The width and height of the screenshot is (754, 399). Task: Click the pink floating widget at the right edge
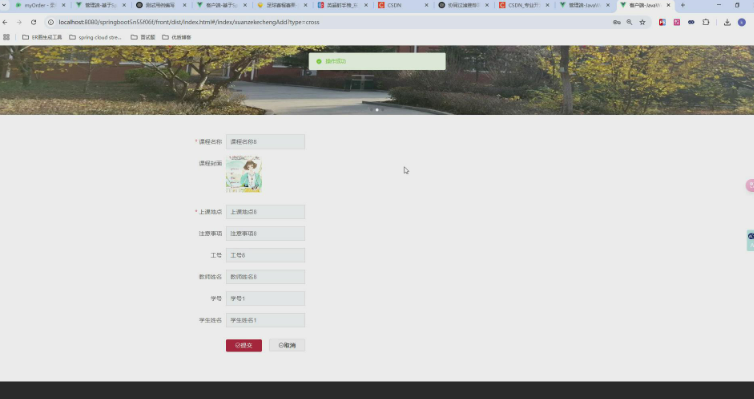(x=750, y=186)
